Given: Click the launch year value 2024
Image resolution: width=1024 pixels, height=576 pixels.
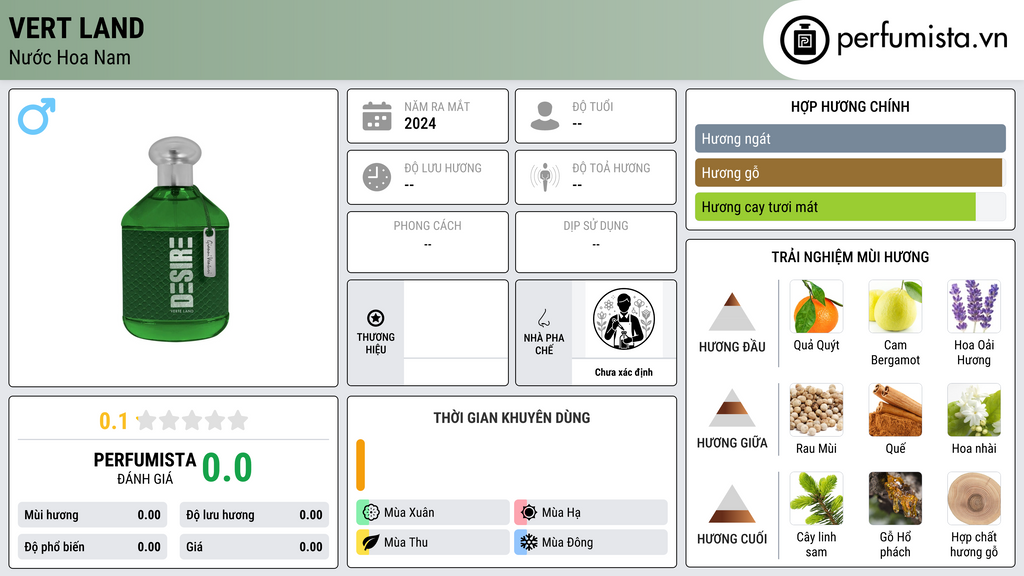Looking at the screenshot, I should [x=420, y=123].
